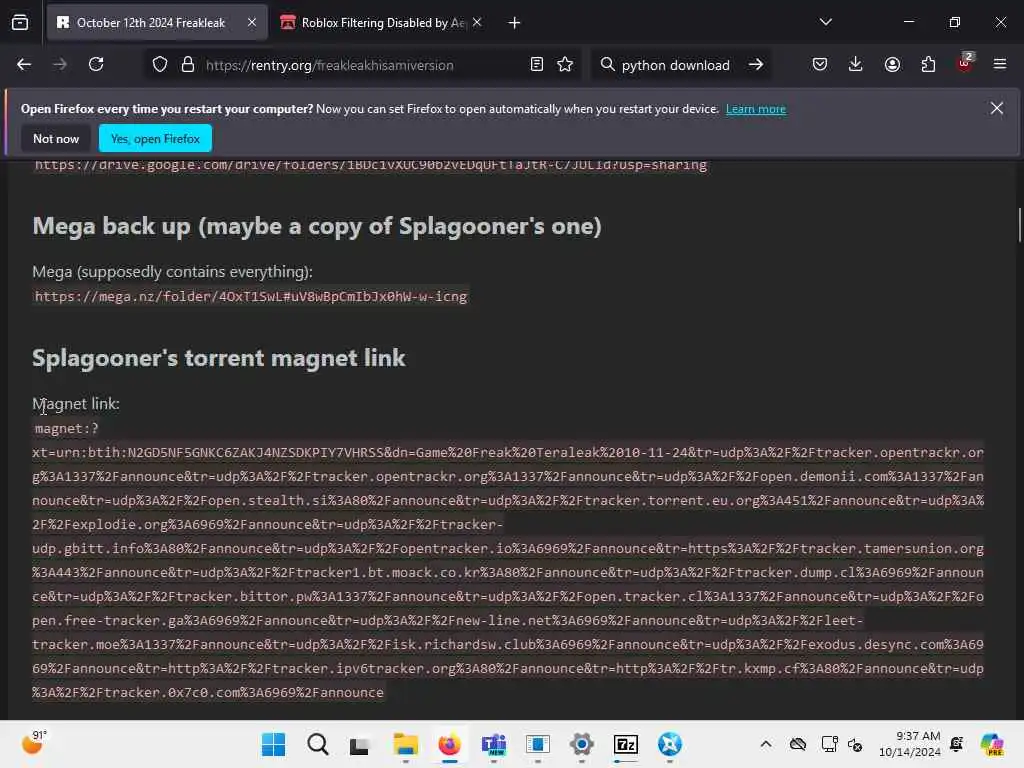Viewport: 1024px width, 768px height.
Task: Close the October 12th 2024 Freakleak tab
Action: (x=252, y=23)
